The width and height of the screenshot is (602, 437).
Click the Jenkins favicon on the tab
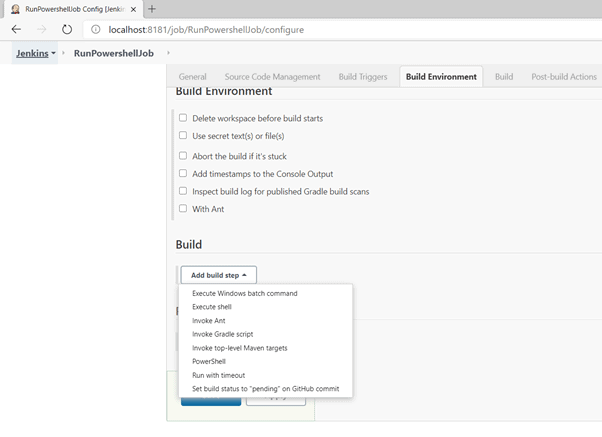click(15, 9)
